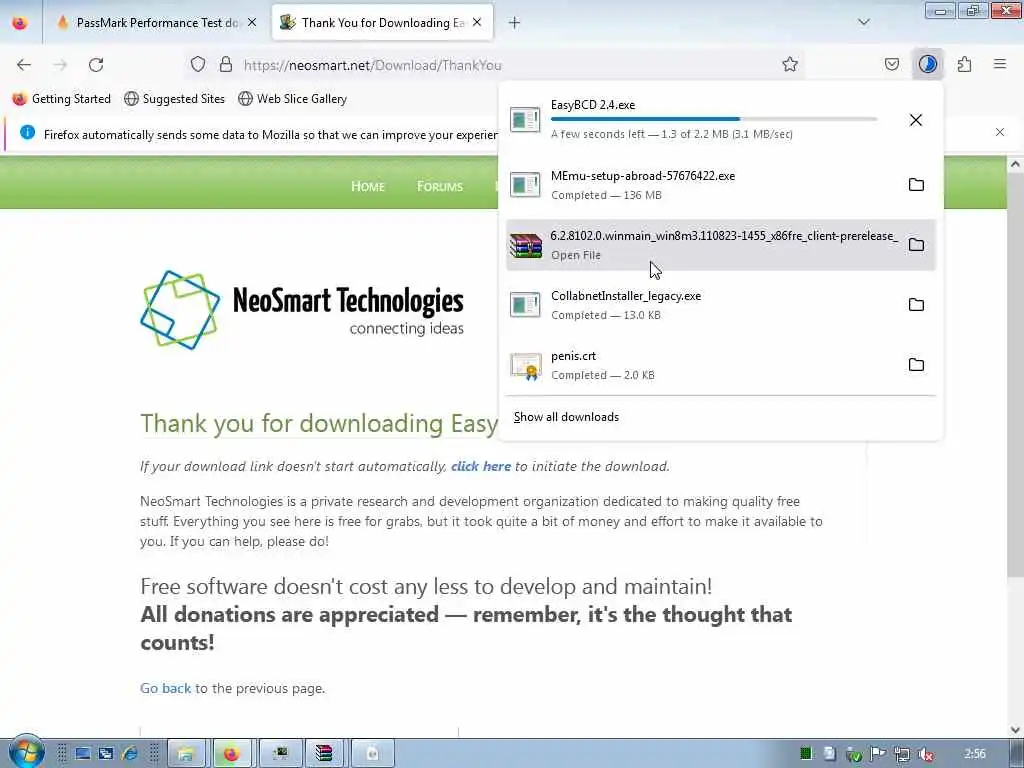
Task: Cancel the EasyBCD 2.4.exe download
Action: click(x=916, y=120)
